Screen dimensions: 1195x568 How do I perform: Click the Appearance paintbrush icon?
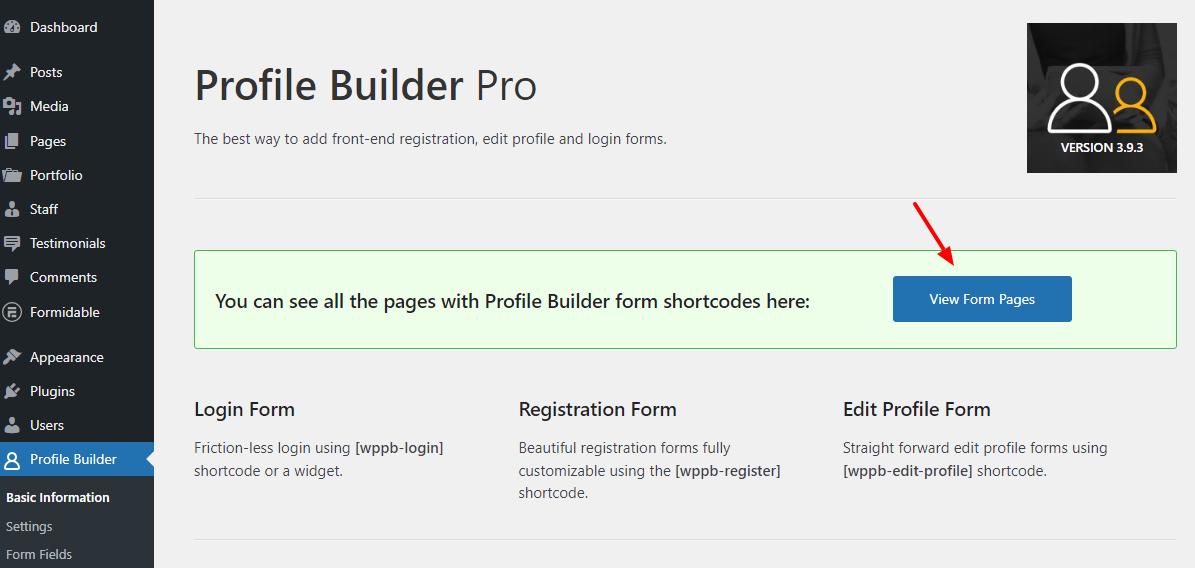tap(12, 357)
